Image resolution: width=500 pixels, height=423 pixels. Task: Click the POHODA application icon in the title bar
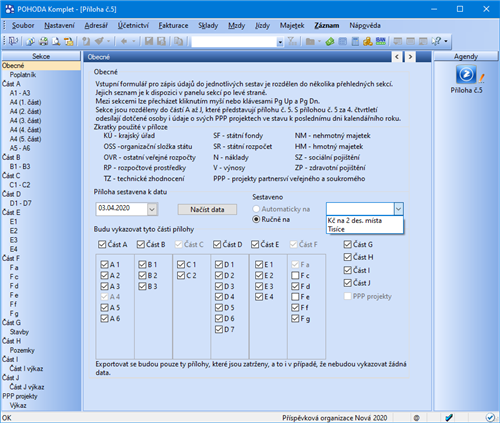10,9
